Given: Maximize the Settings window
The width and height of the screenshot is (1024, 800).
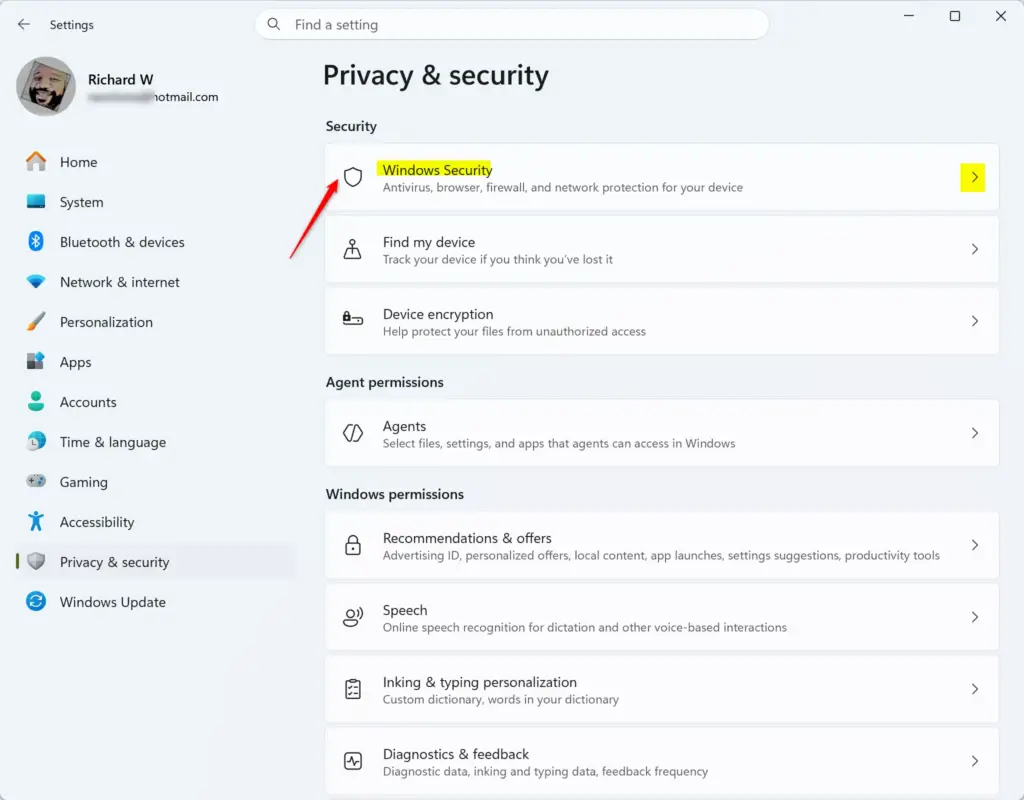Looking at the screenshot, I should [955, 16].
